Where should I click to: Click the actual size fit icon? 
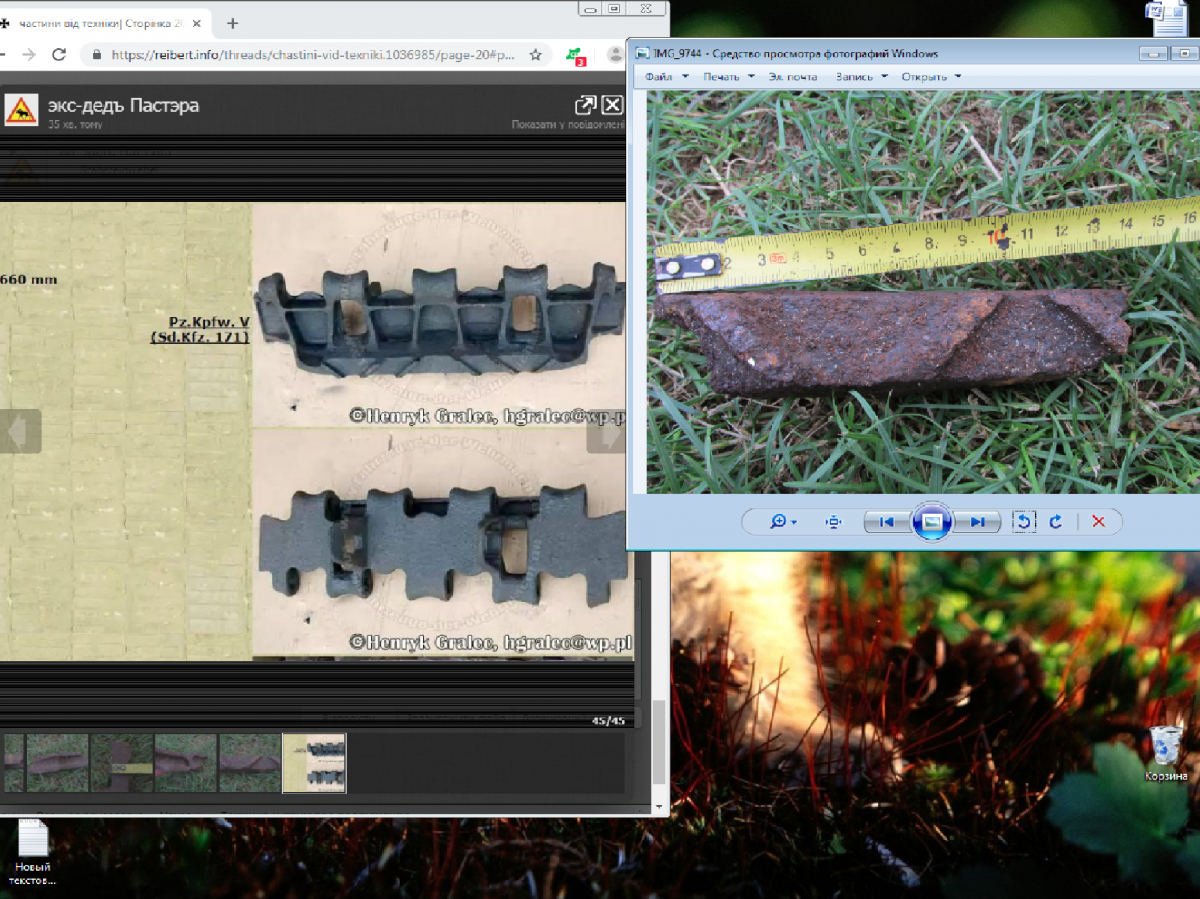833,522
